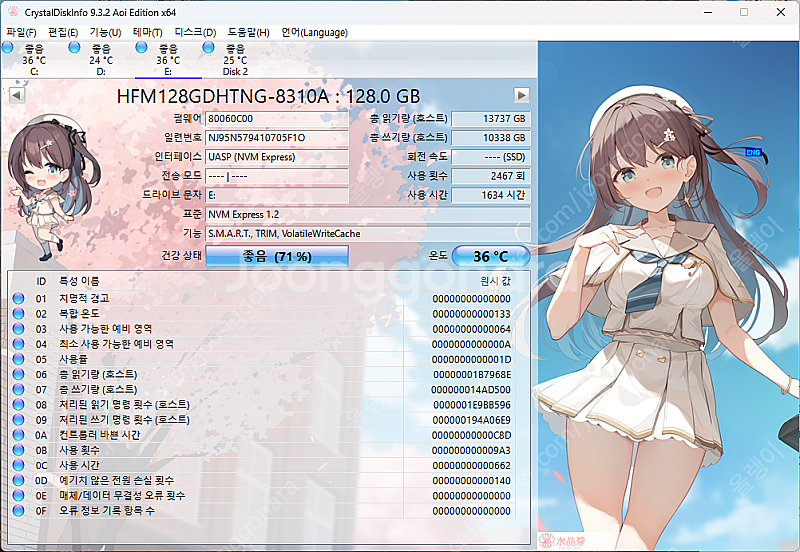Click the standard field NVM Express 1.2
The image size is (800, 552).
coord(368,214)
